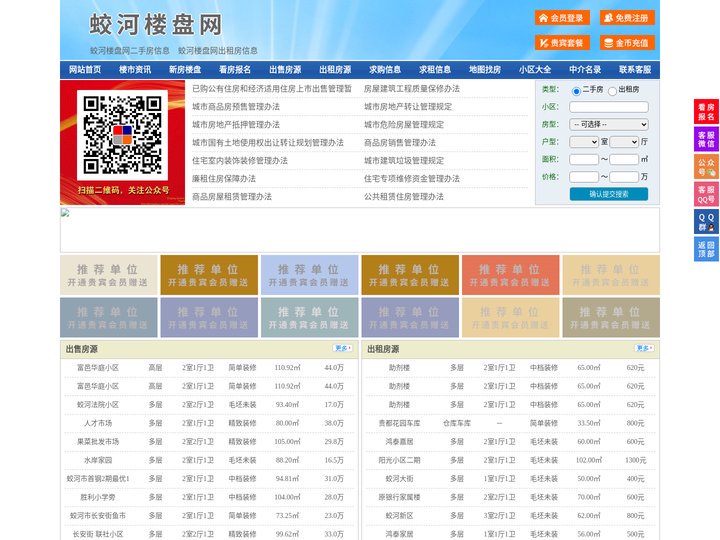Open the 新房楼盘 navigation item
The height and width of the screenshot is (540, 720).
(185, 70)
